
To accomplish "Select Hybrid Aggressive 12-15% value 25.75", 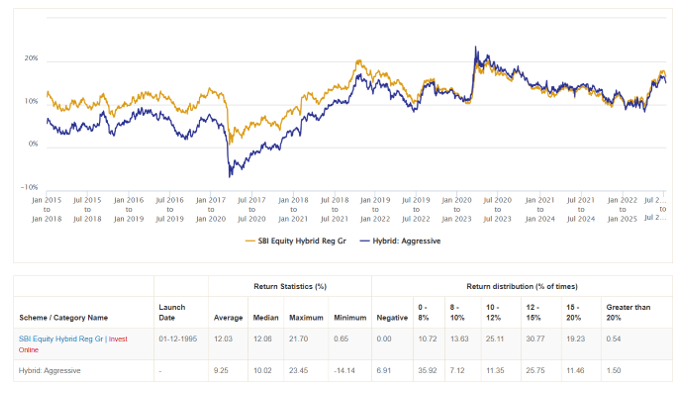I will 535,371.
